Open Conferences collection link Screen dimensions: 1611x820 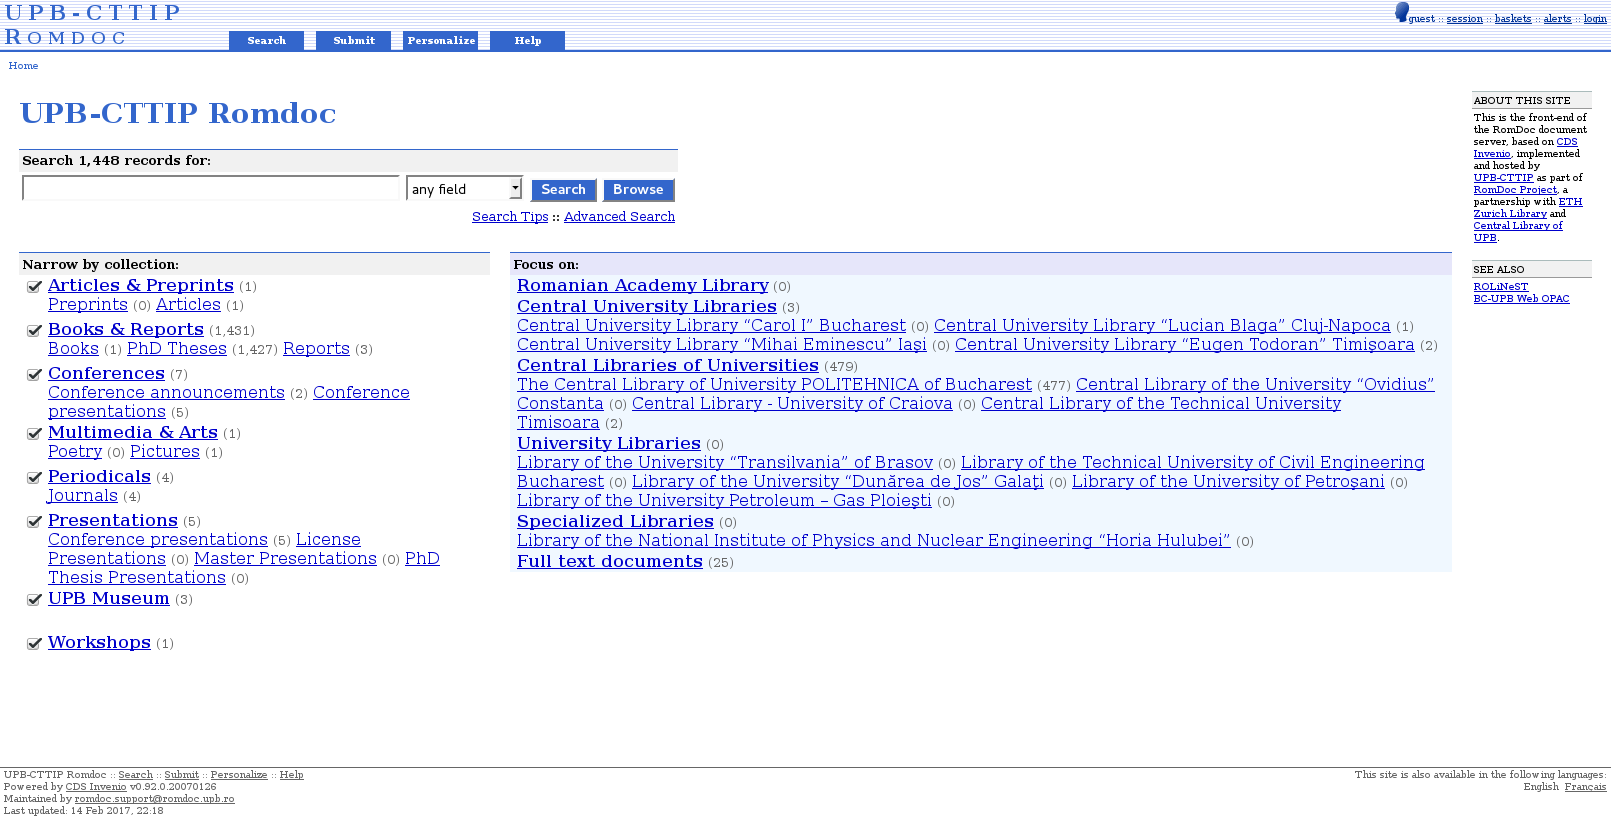[x=106, y=374]
